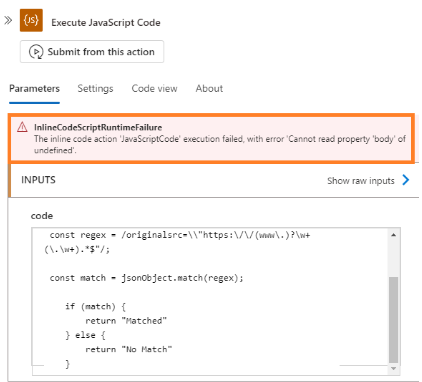Viewport: 422px width, 382px height.
Task: Click the Execute JavaScript Code title
Action: 106,22
